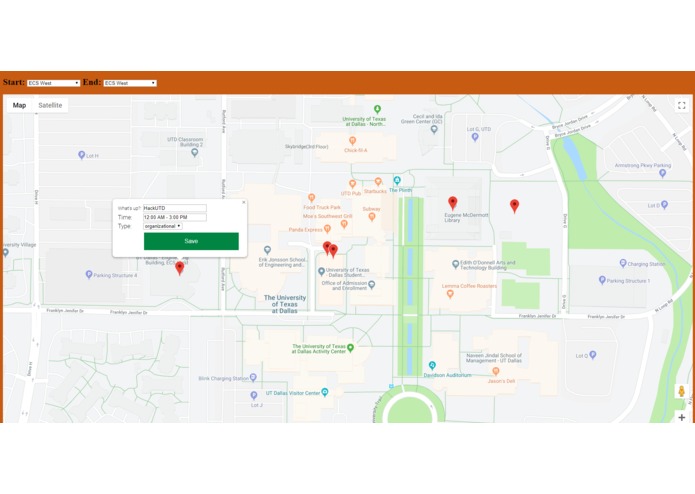This screenshot has width=695, height=494.
Task: Click the Lot G, UTD parking pin
Action: (x=475, y=137)
